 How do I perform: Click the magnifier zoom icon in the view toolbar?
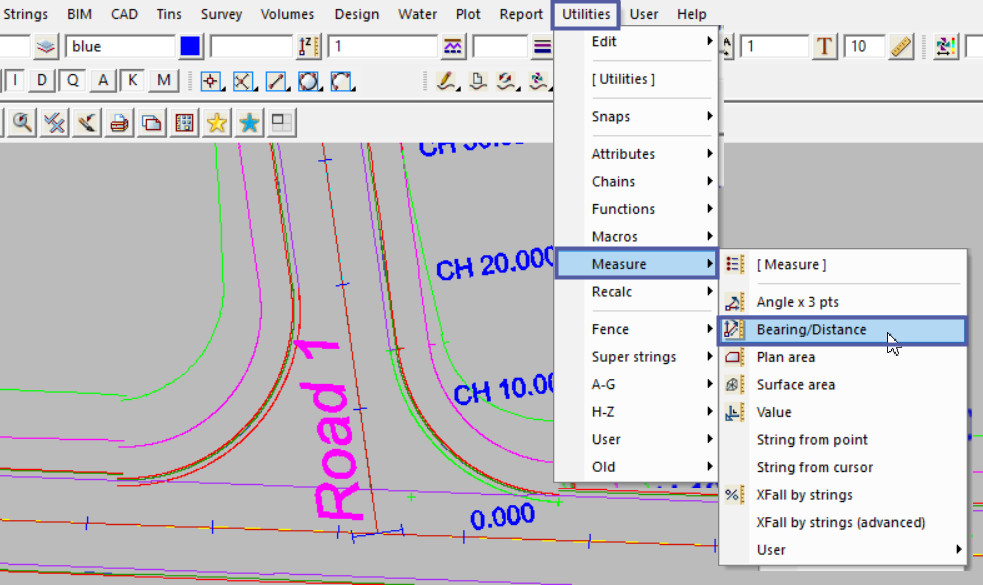coord(22,123)
